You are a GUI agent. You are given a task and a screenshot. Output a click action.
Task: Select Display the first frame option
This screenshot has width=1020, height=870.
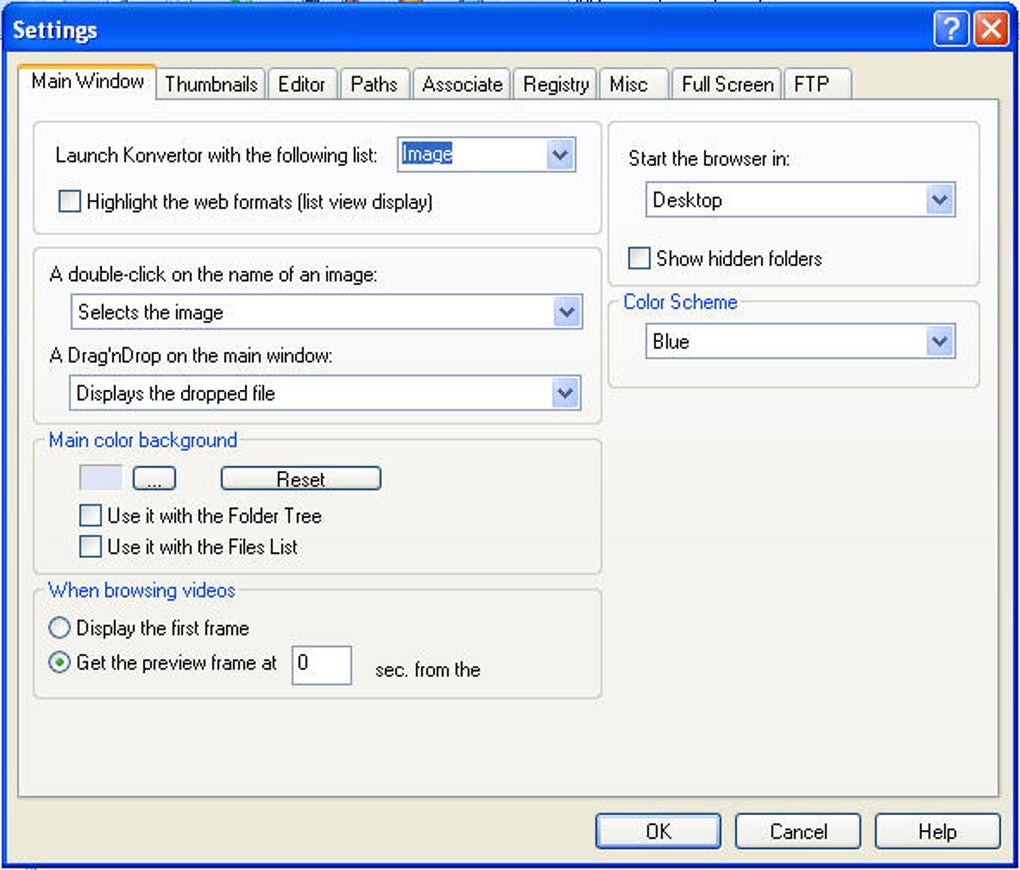[x=60, y=628]
